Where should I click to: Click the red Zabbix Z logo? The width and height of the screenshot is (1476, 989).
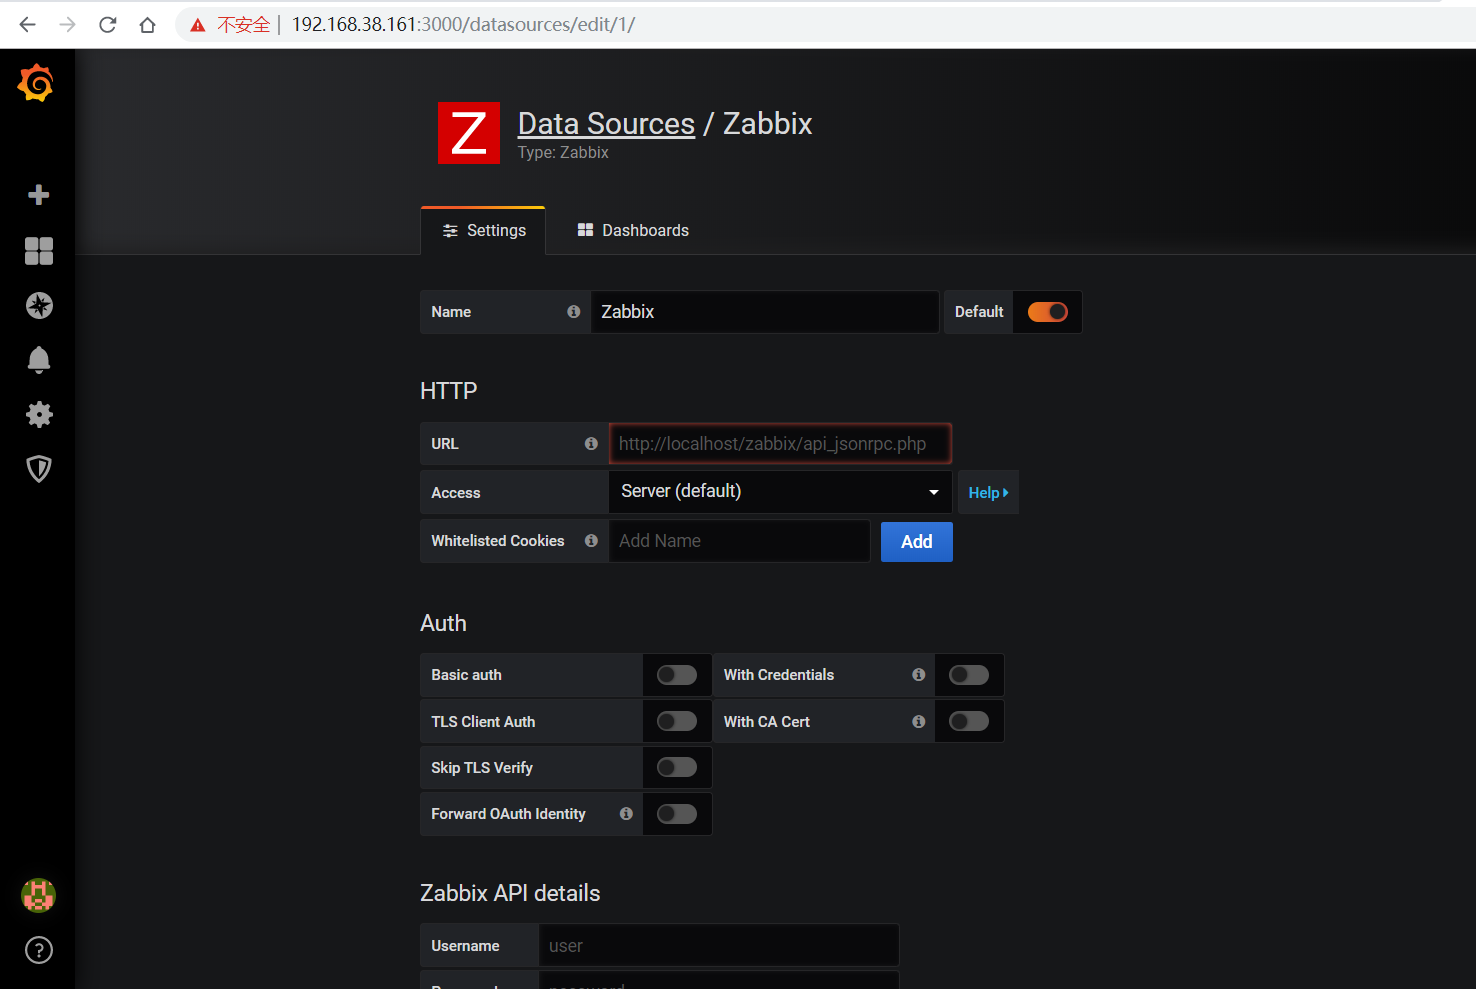(469, 133)
